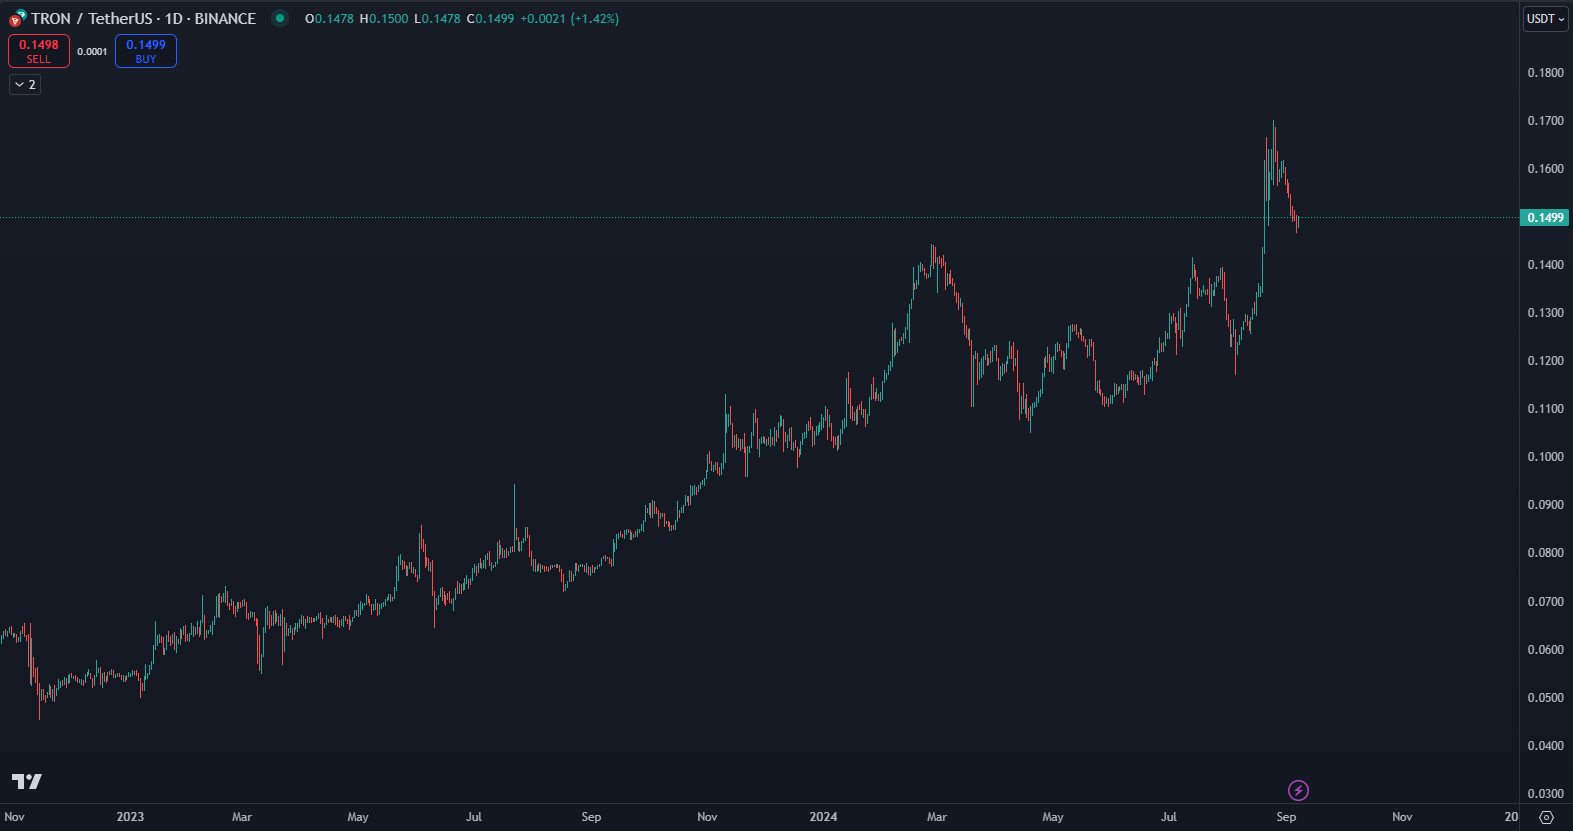Click the 2024 label on time axis

tap(823, 817)
